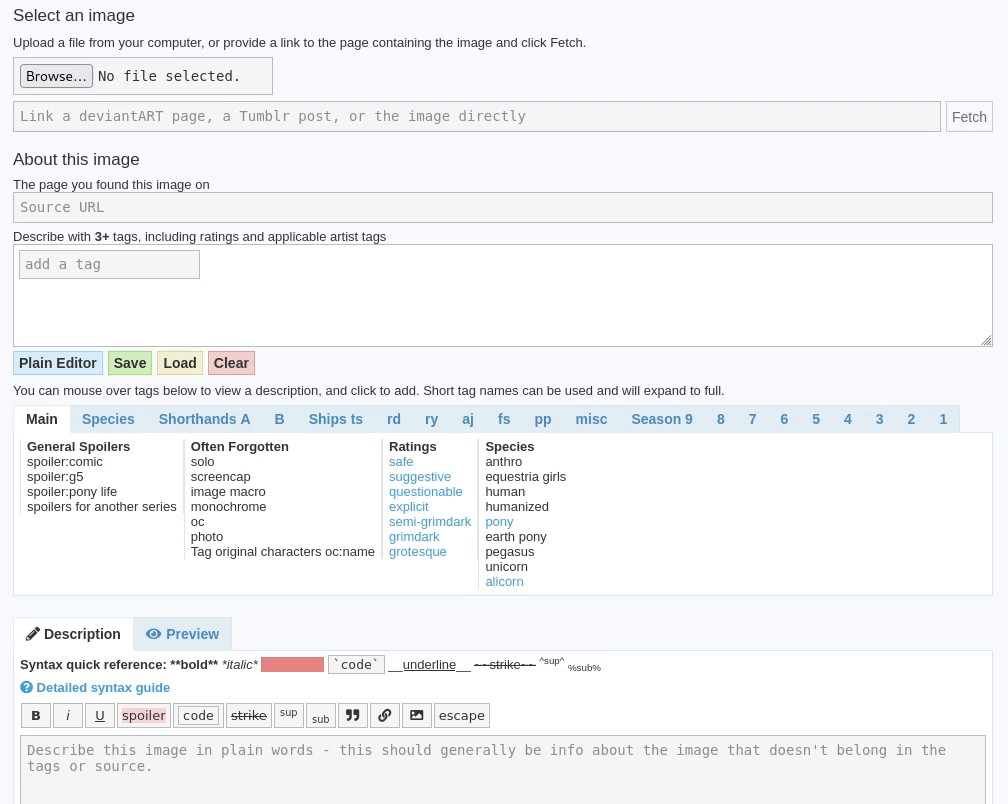Click the Bold formatting button

point(36,715)
